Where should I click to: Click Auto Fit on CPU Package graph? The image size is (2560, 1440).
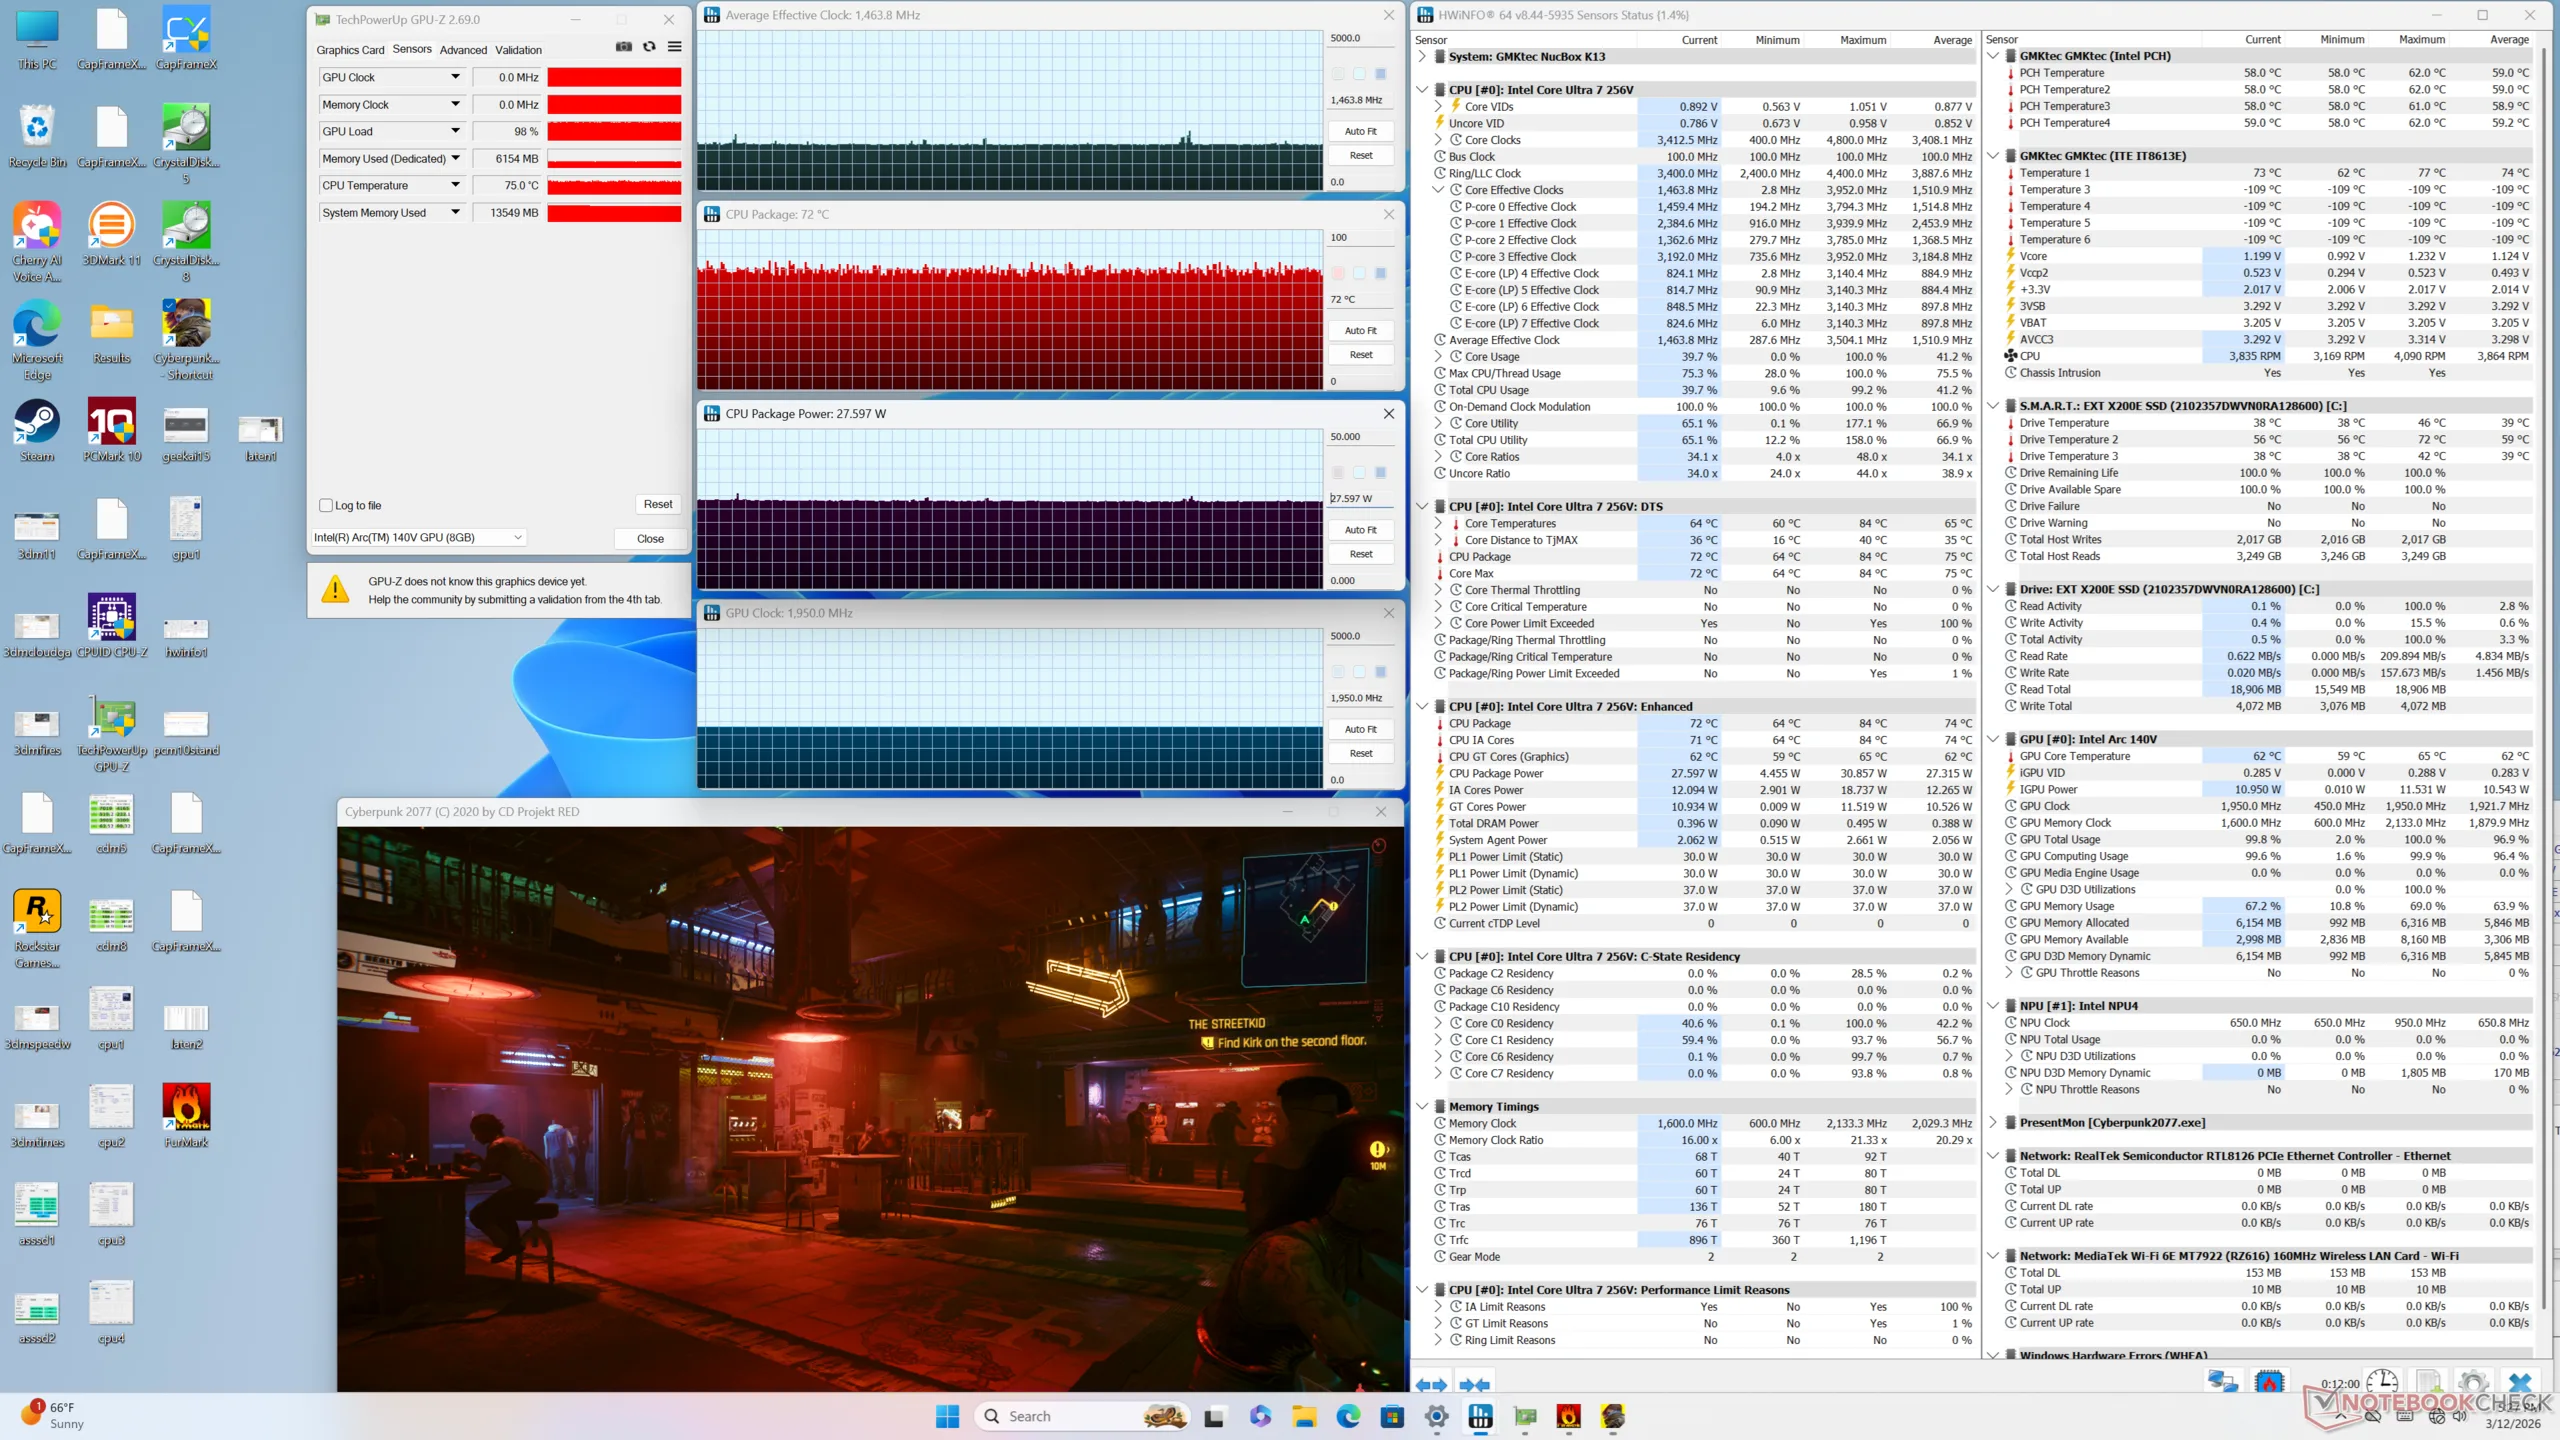[1360, 331]
